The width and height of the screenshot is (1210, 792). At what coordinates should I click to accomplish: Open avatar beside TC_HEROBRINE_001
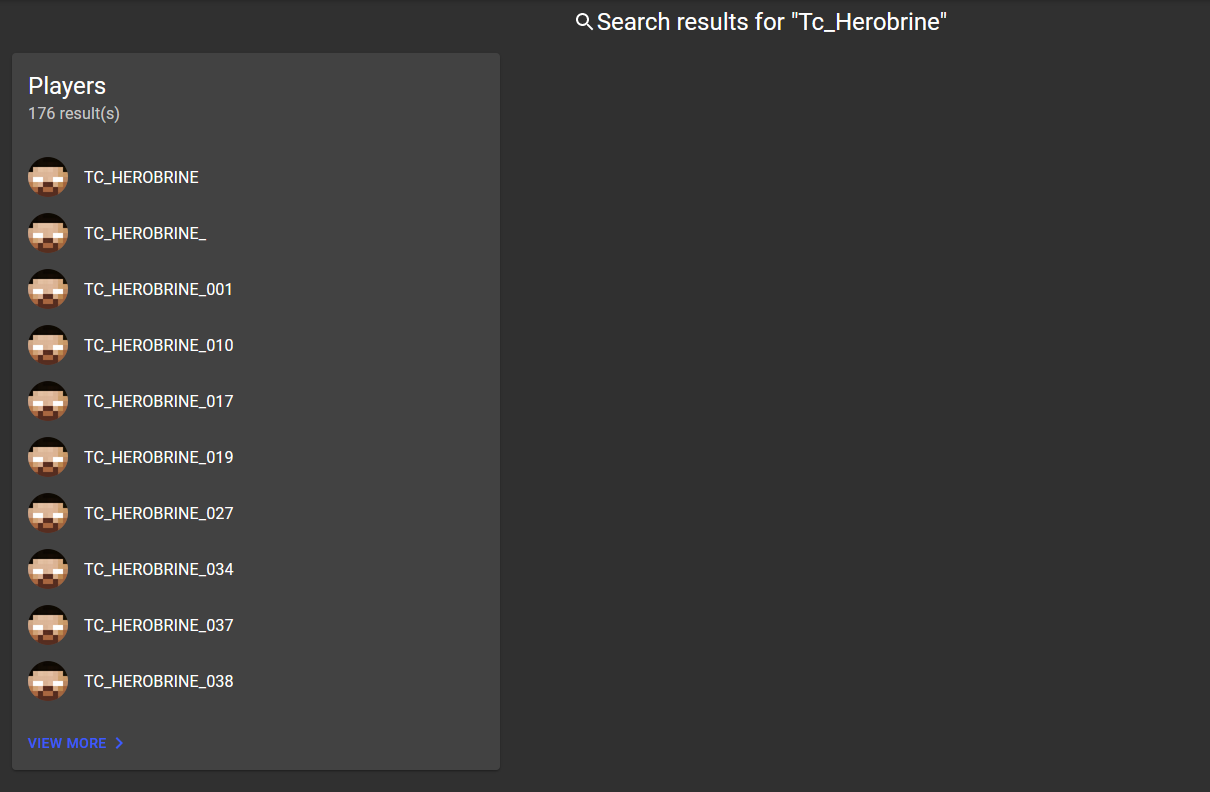(x=48, y=289)
